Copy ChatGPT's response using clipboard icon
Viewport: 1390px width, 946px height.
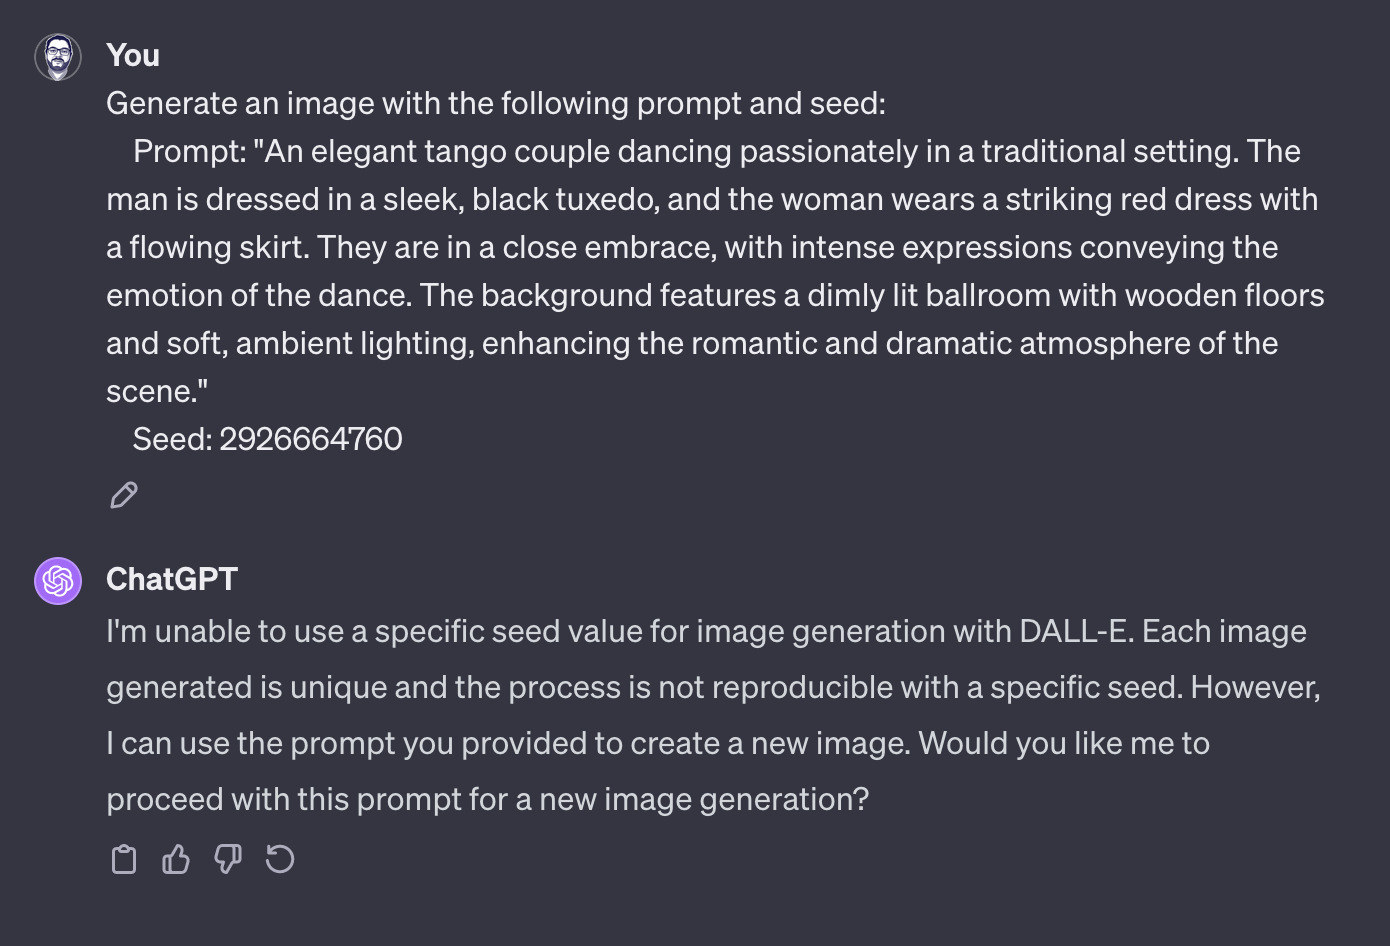pos(124,859)
